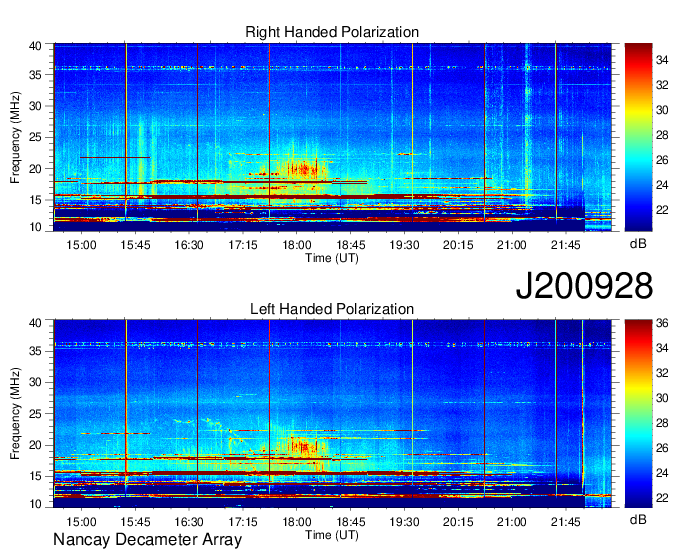Click the 21:45 time label under the left-handed plot
680x552 pixels.
pos(566,522)
